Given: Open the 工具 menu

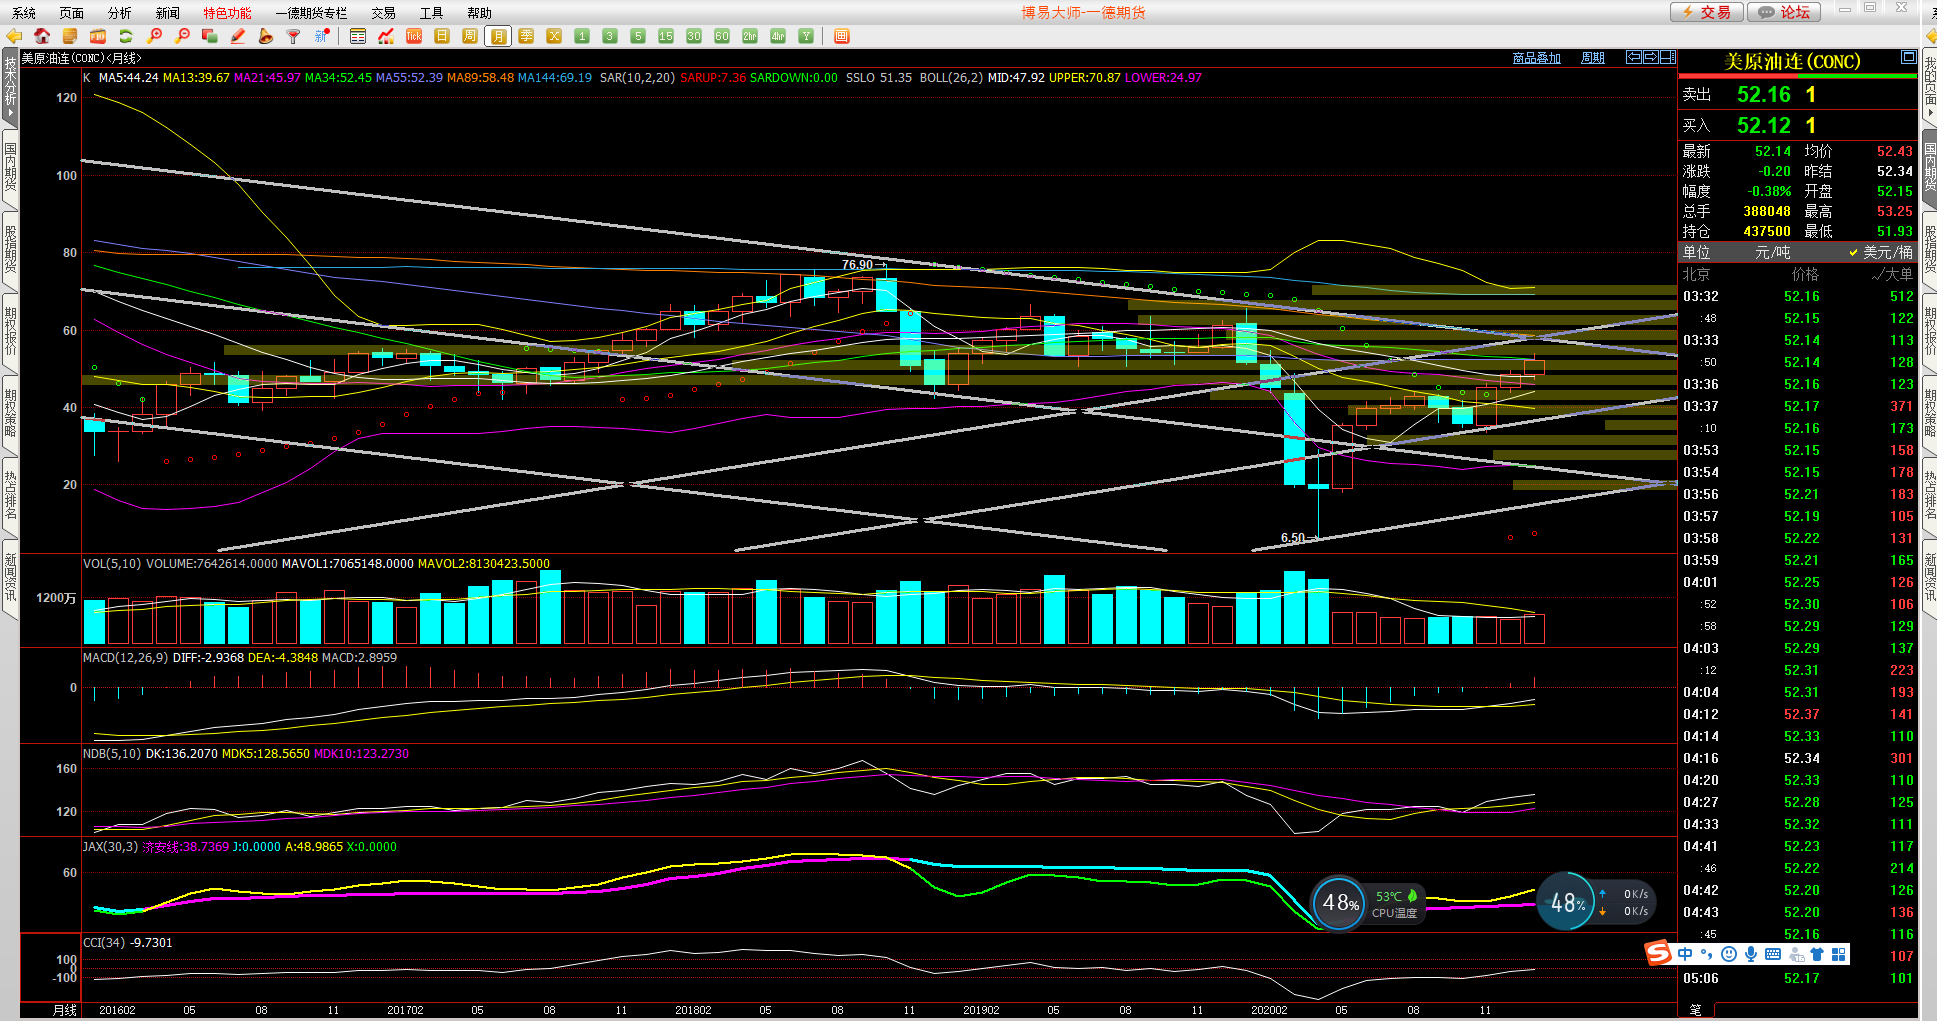Looking at the screenshot, I should pyautogui.click(x=432, y=13).
